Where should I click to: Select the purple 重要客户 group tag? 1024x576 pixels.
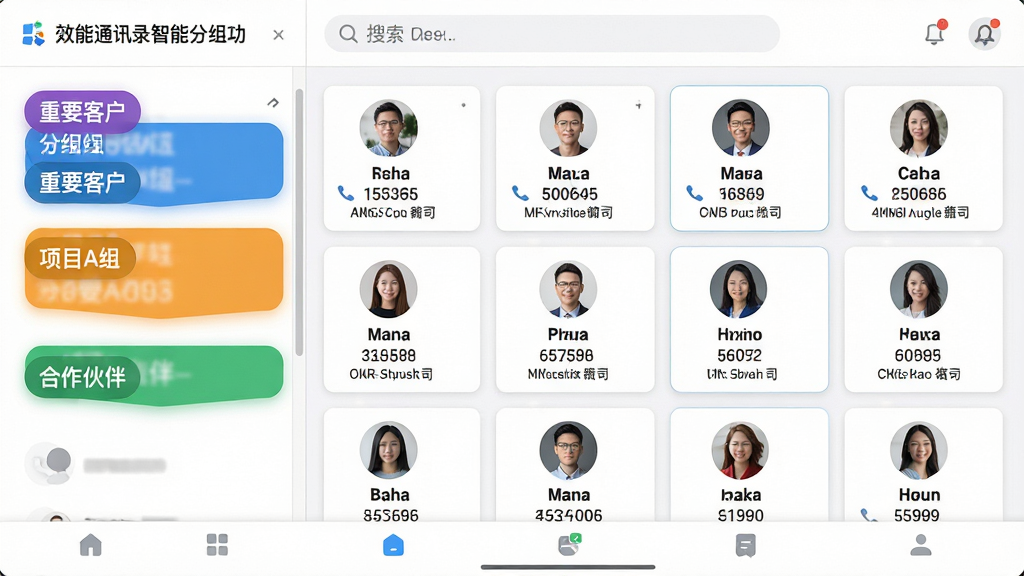[x=82, y=112]
